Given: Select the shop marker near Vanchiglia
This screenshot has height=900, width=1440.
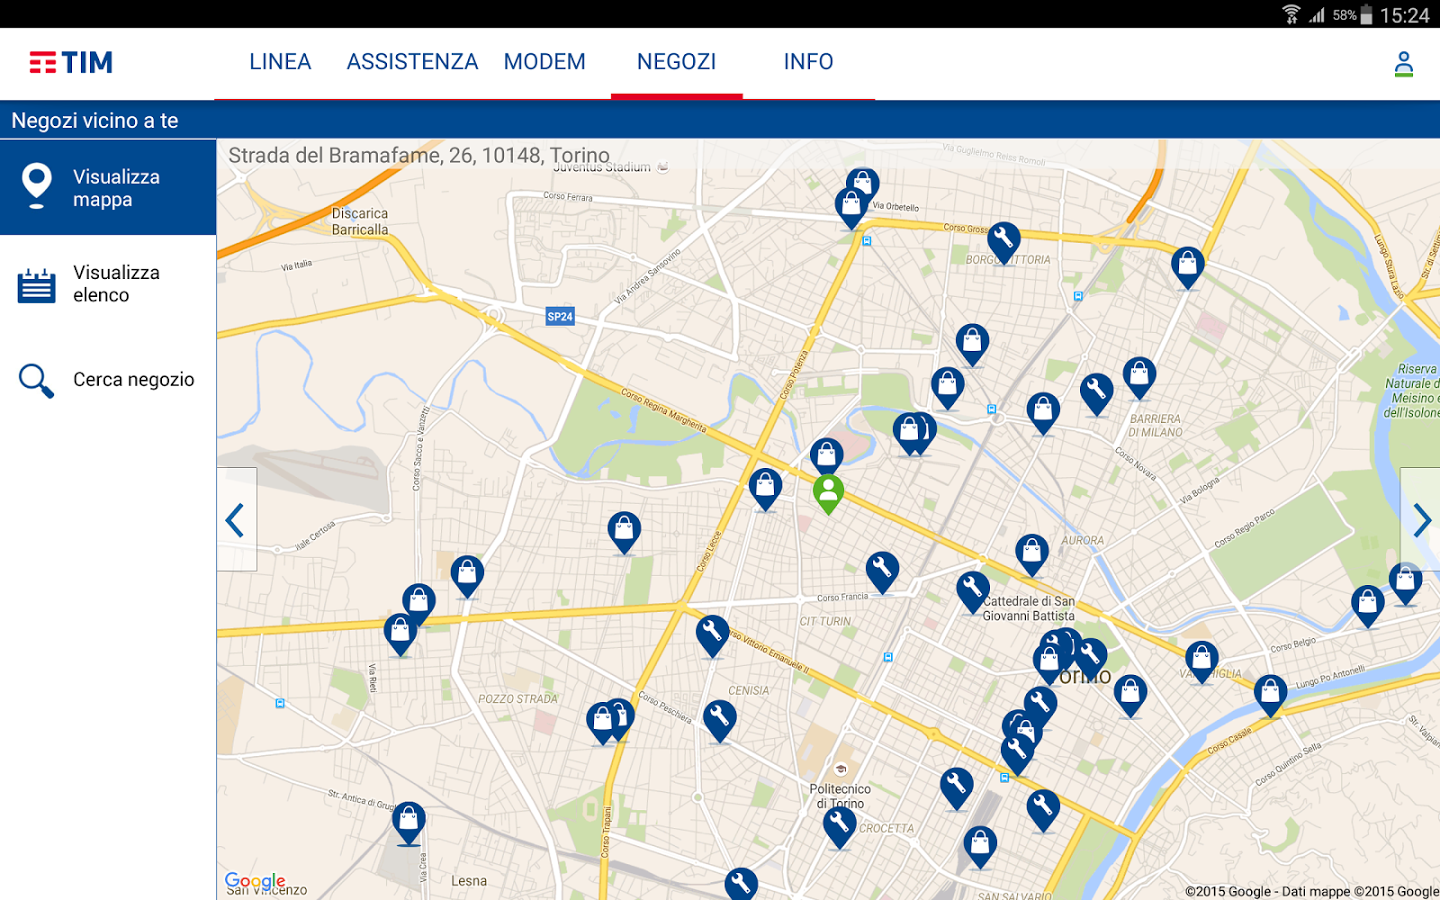Looking at the screenshot, I should (x=1201, y=660).
